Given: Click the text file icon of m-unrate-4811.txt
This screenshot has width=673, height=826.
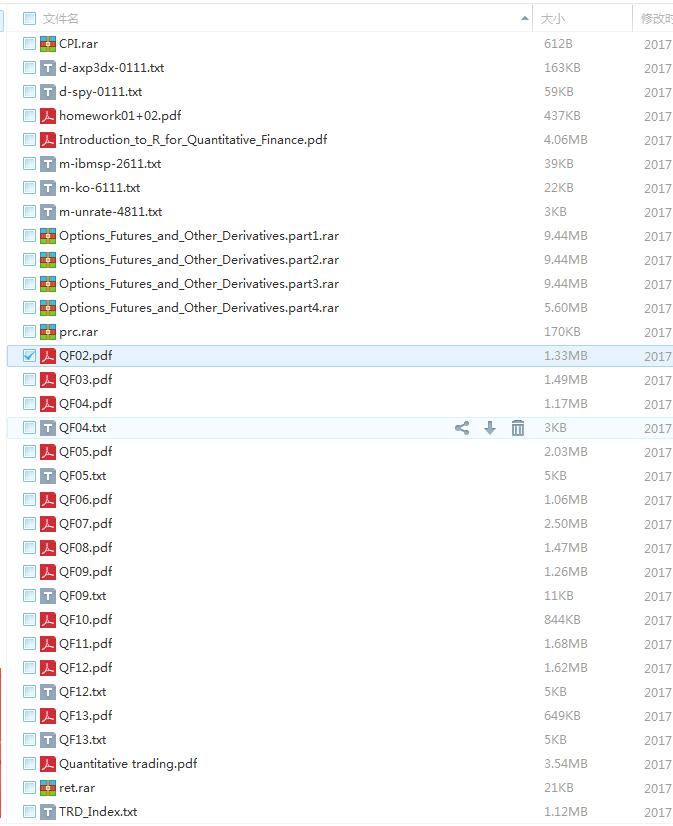Looking at the screenshot, I should coord(48,212).
